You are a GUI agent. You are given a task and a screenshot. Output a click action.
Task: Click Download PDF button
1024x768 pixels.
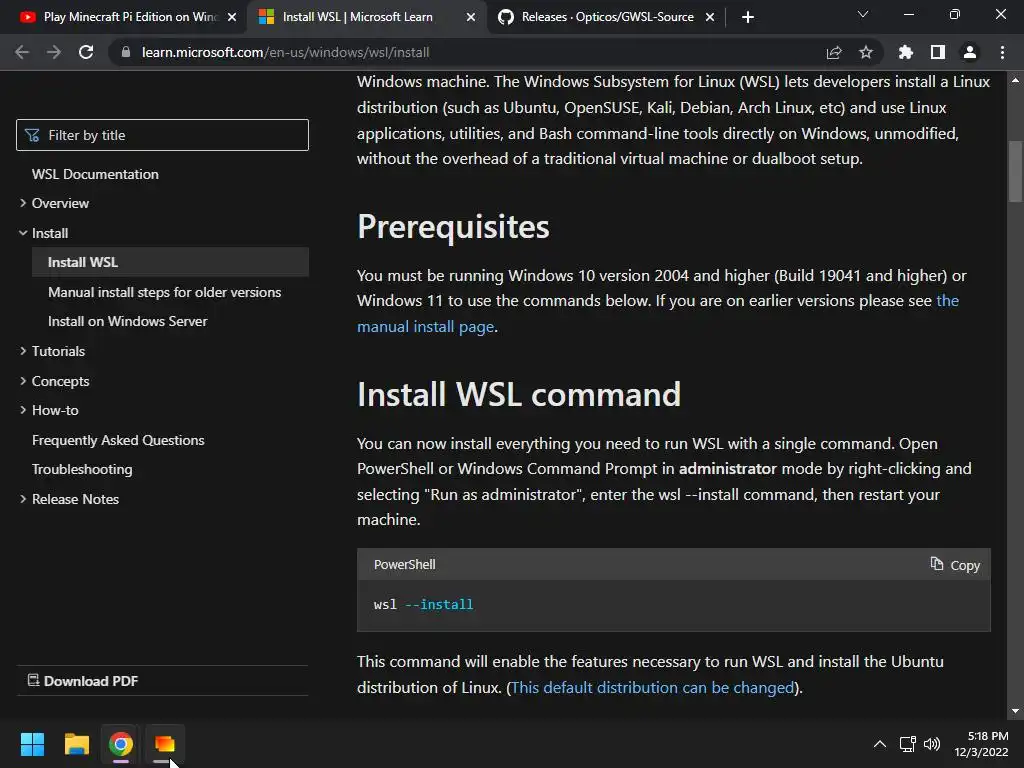(83, 681)
